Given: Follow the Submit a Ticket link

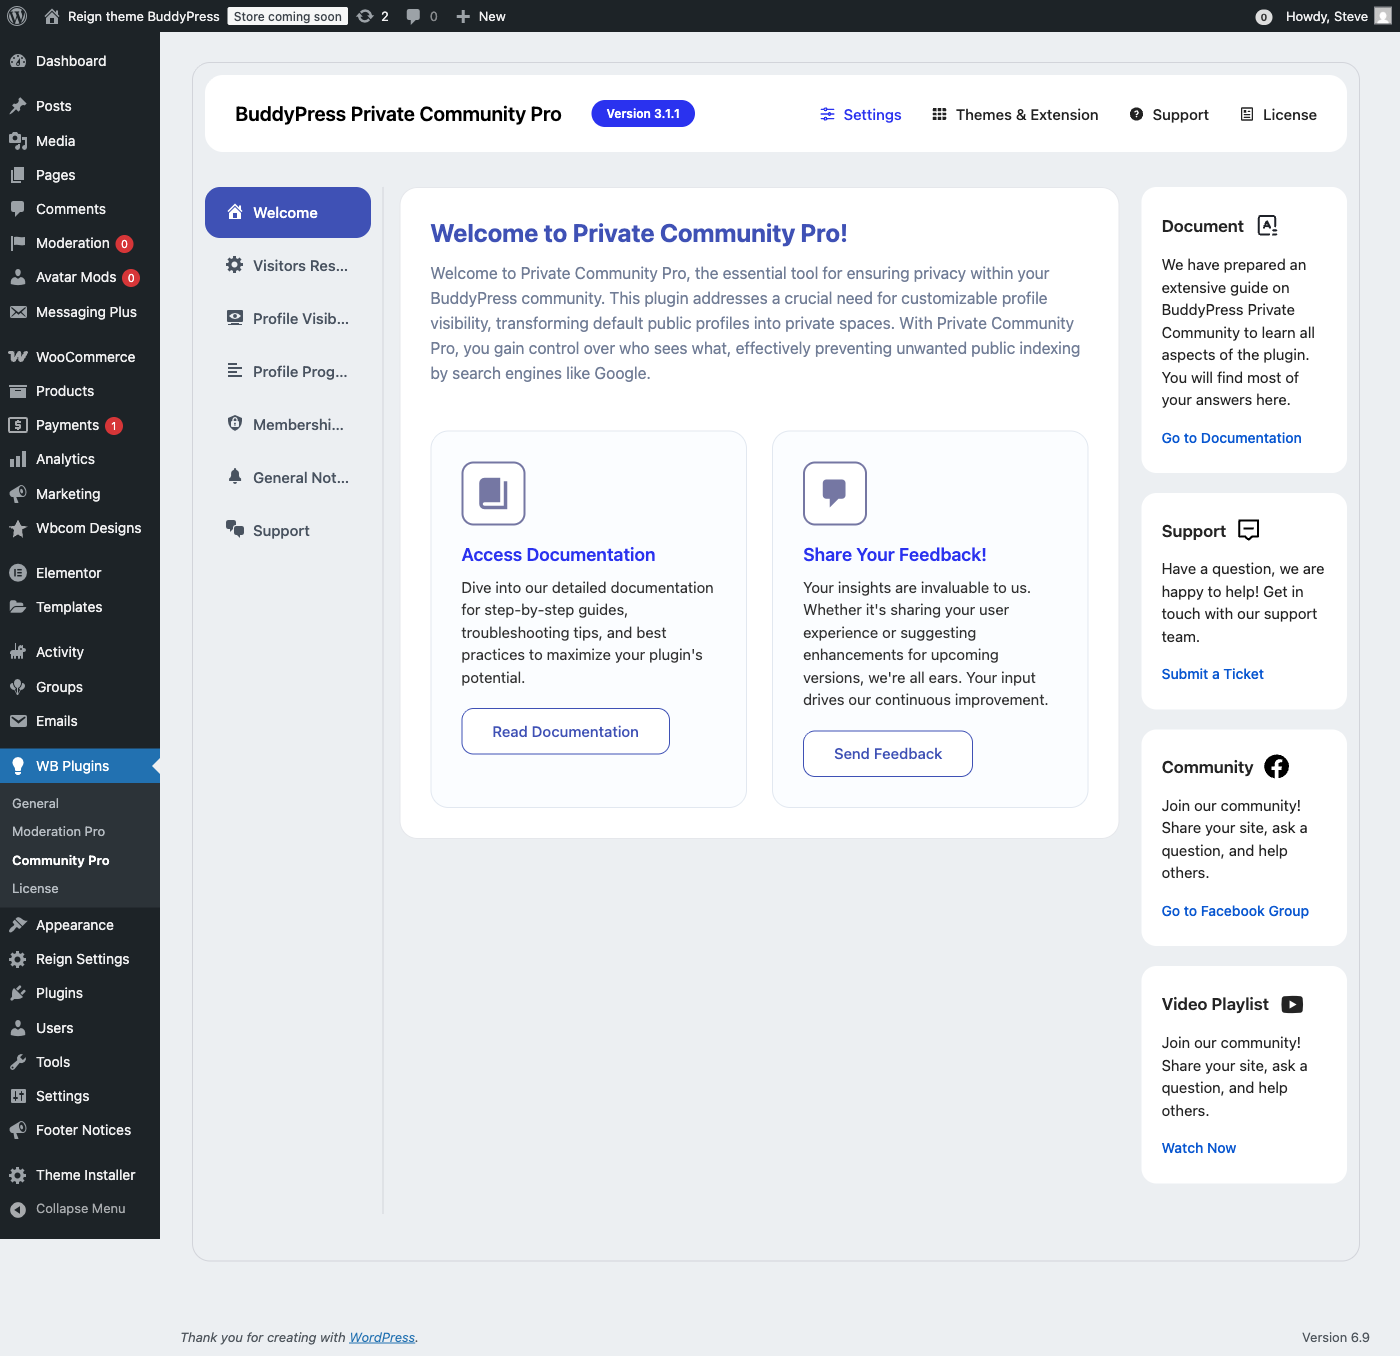Looking at the screenshot, I should (1212, 674).
